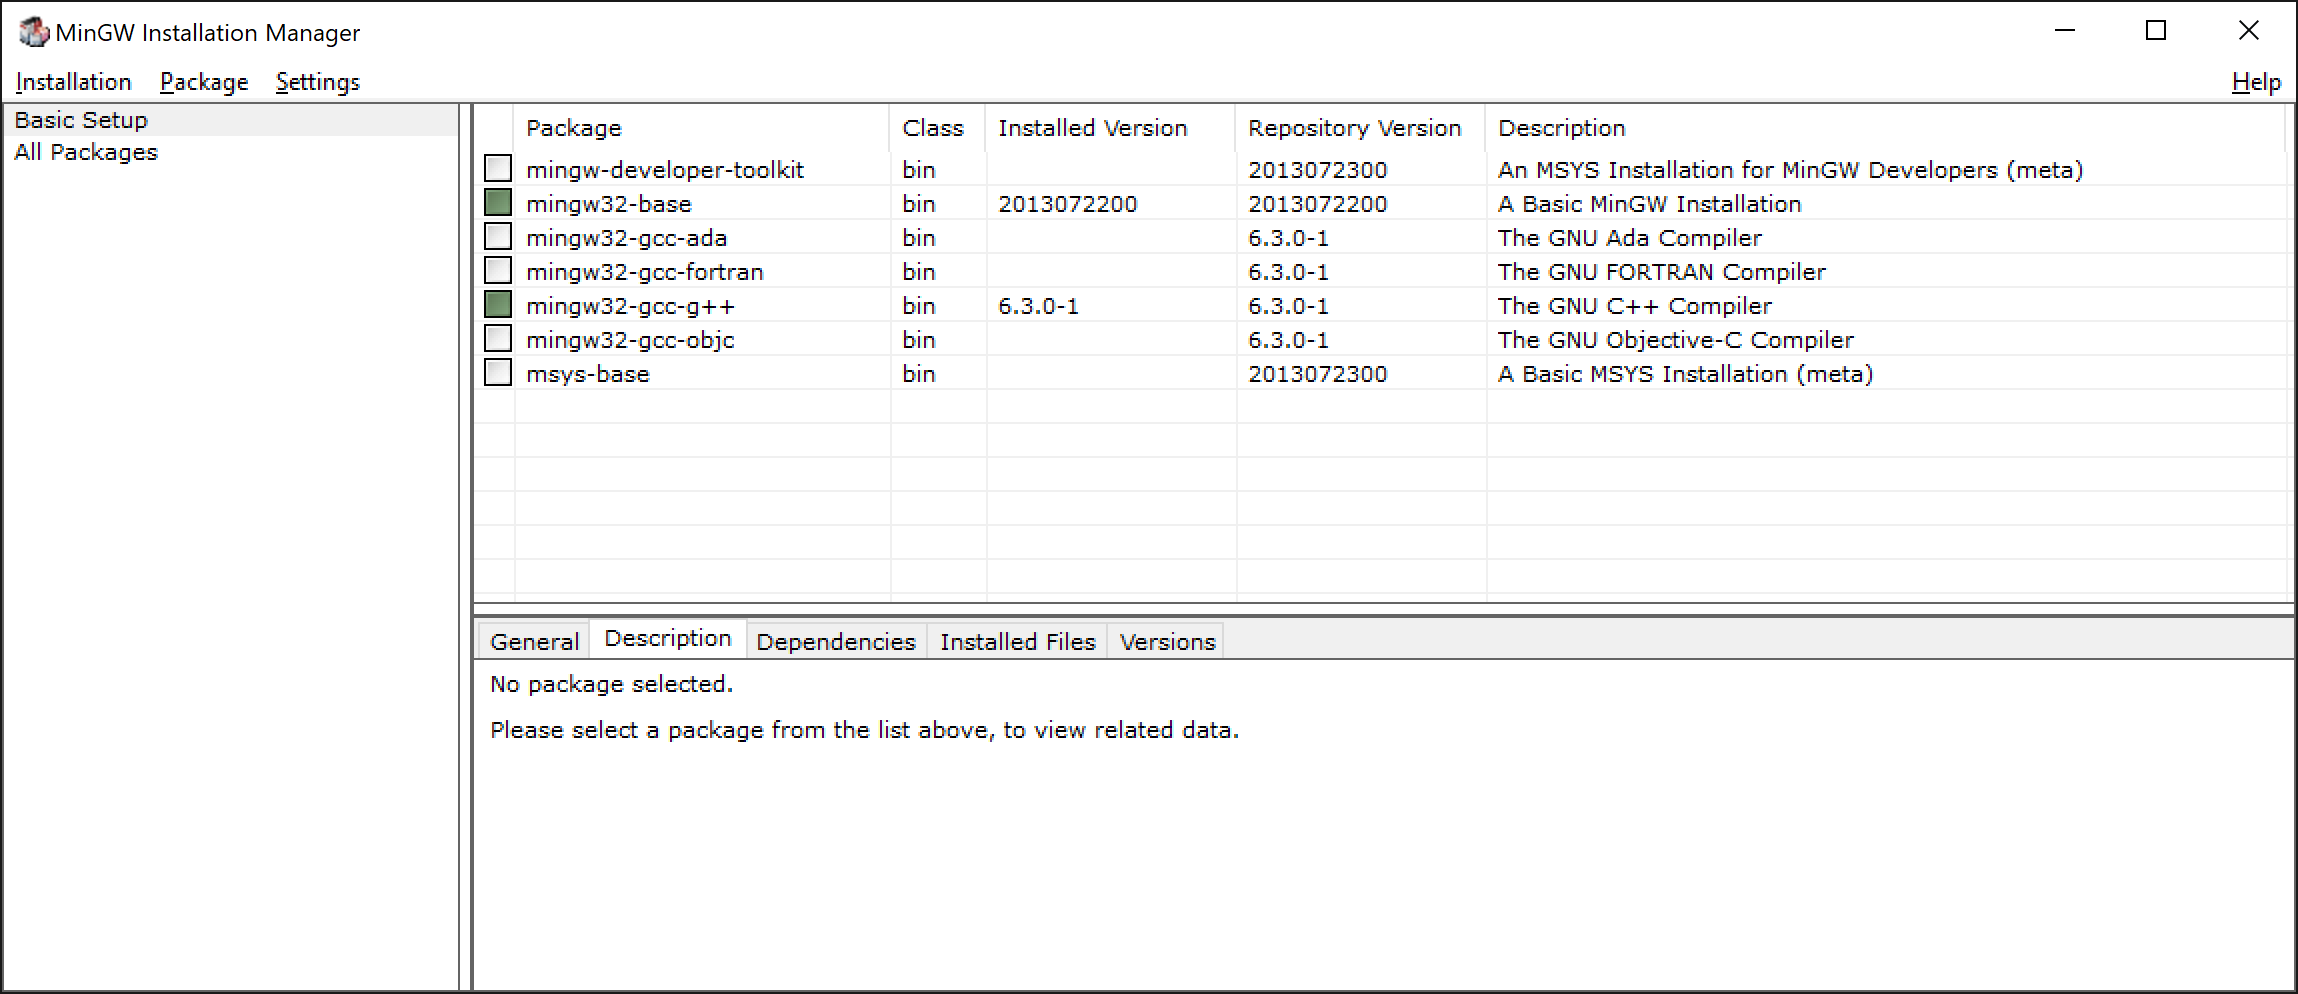2298x994 pixels.
Task: Open the Package menu
Action: click(x=204, y=82)
